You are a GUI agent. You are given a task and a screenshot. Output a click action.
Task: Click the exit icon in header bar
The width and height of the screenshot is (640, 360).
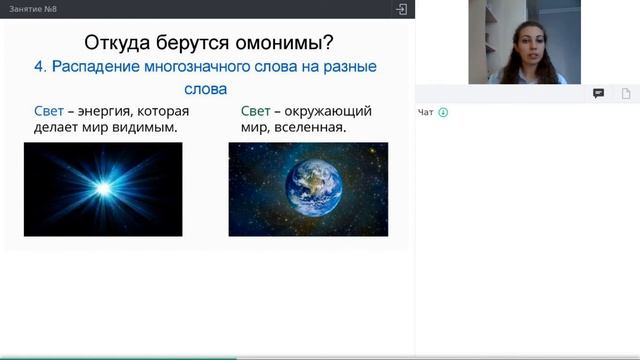tap(401, 9)
